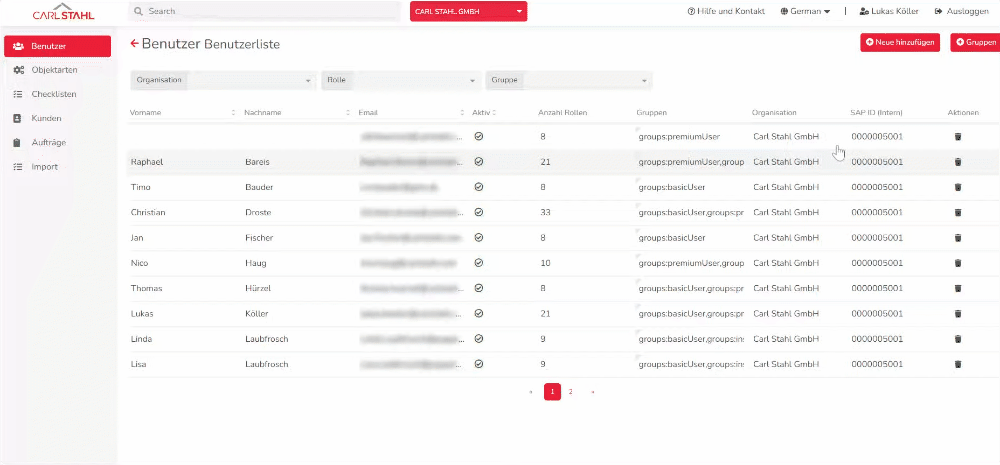Toggle the Aktiv status of Jan Fischer
Image resolution: width=1000 pixels, height=465 pixels.
[x=478, y=238]
